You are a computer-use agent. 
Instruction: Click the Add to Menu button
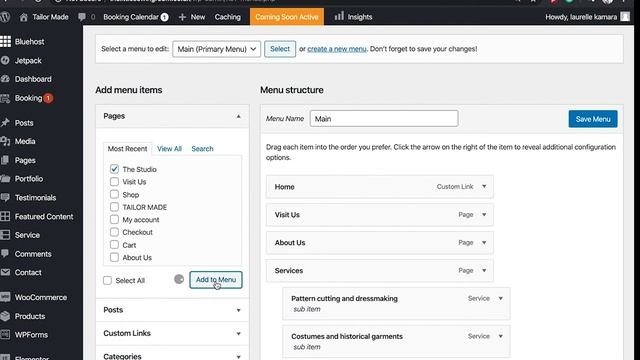[x=216, y=280]
